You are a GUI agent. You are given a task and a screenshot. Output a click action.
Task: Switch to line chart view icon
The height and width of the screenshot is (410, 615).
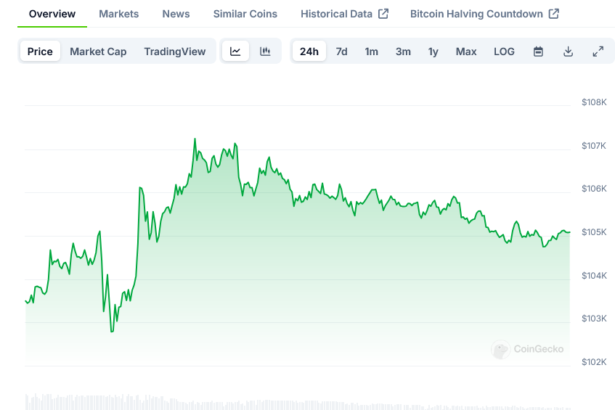234,51
